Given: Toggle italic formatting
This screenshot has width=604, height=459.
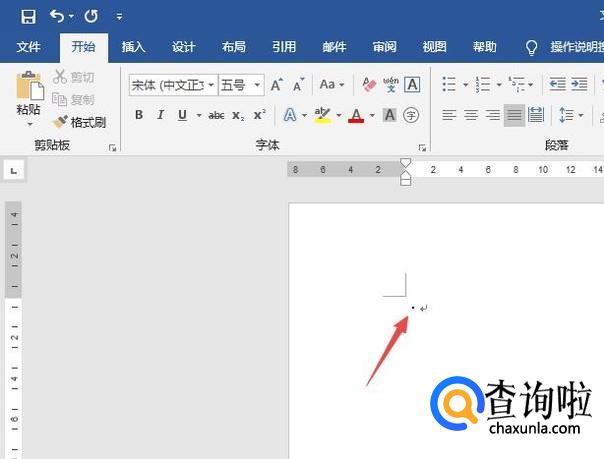Looking at the screenshot, I should point(160,115).
